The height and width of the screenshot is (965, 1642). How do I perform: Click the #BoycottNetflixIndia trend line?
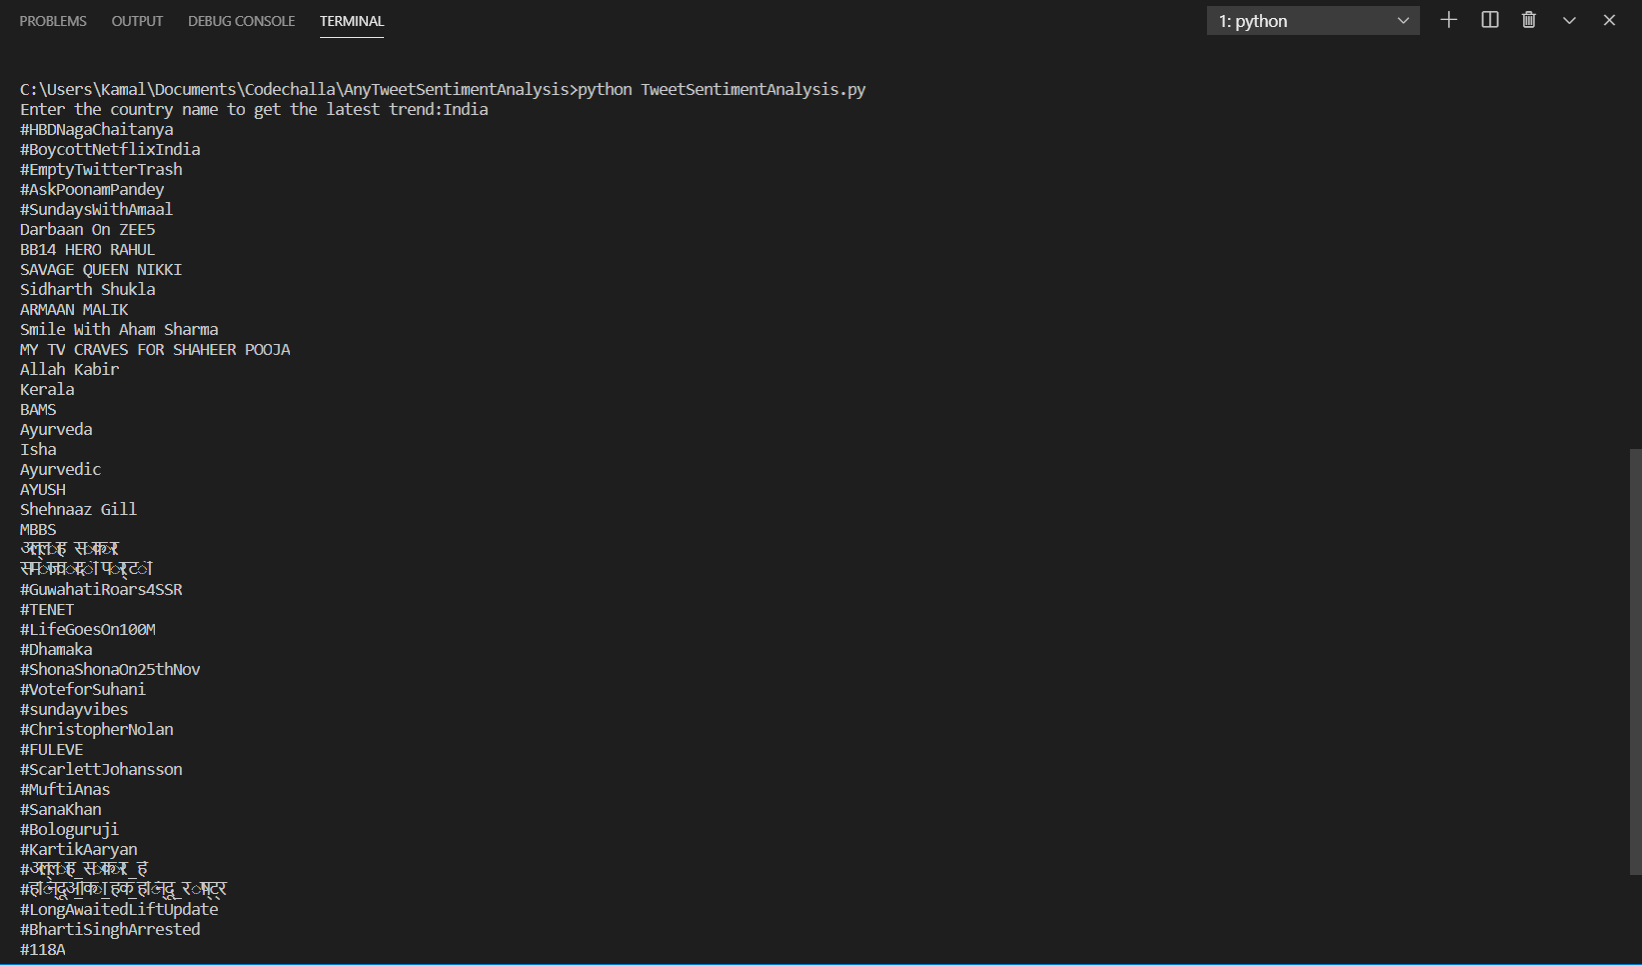[110, 149]
